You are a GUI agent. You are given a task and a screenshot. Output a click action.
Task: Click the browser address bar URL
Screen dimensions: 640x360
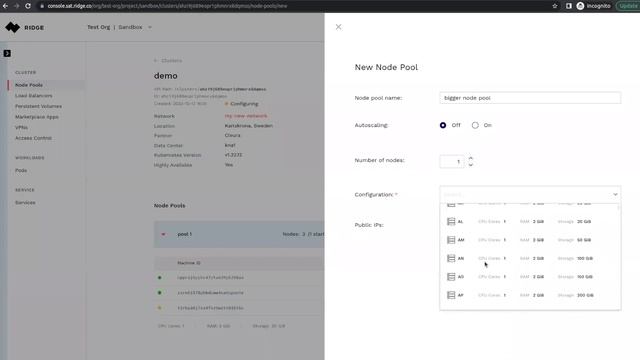pyautogui.click(x=167, y=6)
